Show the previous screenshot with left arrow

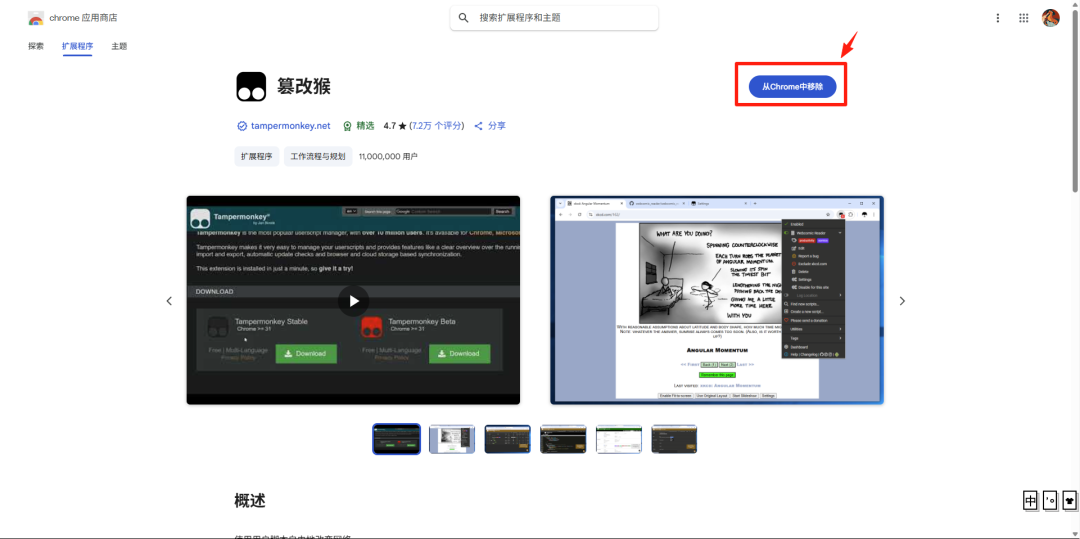169,301
